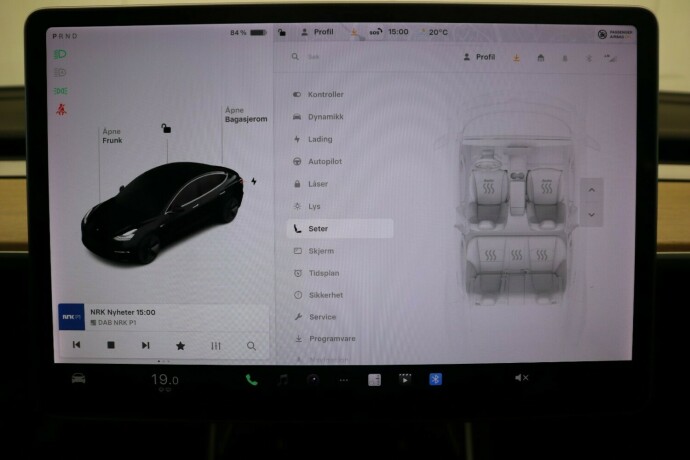Tap the NRK P1 station logo
Image resolution: width=690 pixels, height=460 pixels.
point(72,317)
